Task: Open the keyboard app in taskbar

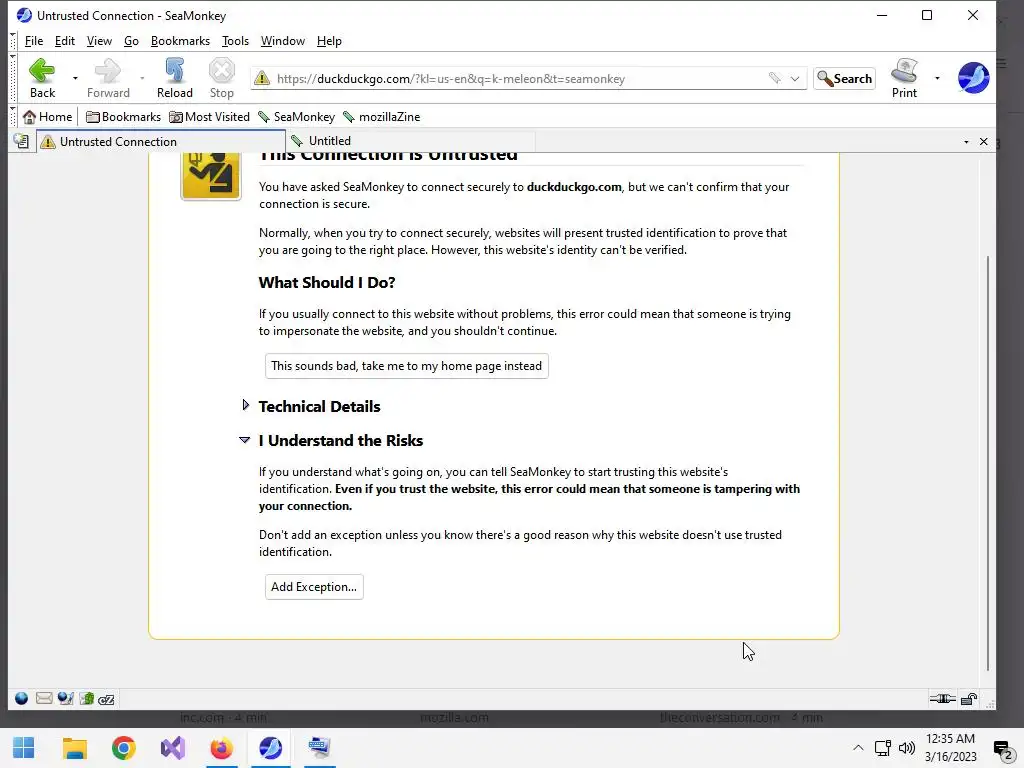Action: [x=319, y=748]
